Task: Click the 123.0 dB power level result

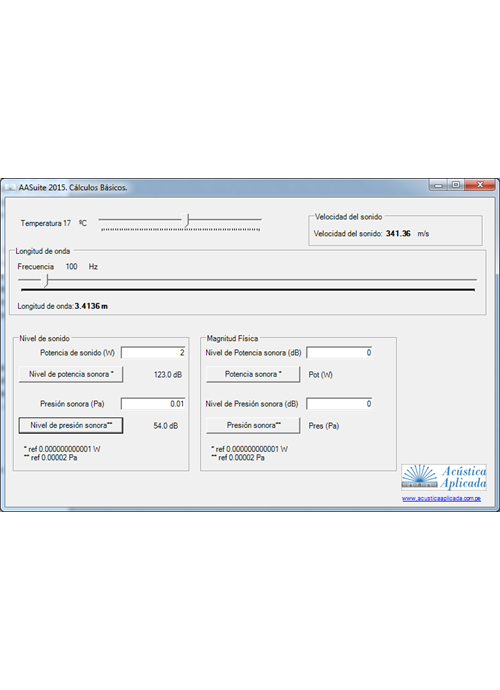Action: tap(168, 375)
